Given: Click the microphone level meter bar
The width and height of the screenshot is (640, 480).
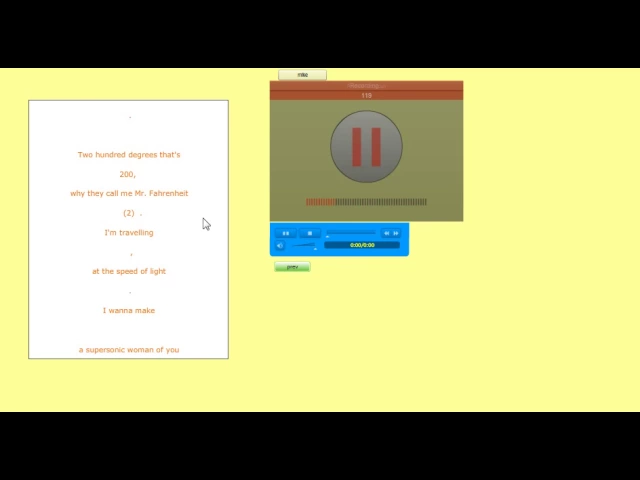Looking at the screenshot, I should click(366, 202).
